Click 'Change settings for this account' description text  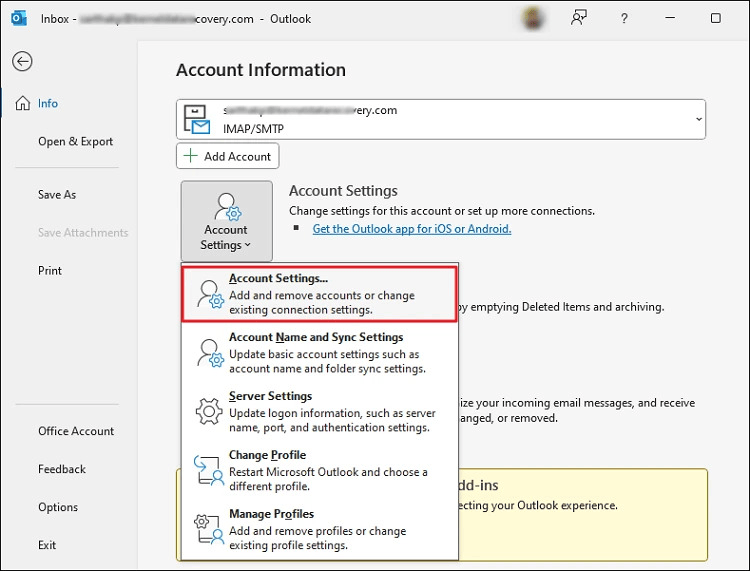(442, 211)
